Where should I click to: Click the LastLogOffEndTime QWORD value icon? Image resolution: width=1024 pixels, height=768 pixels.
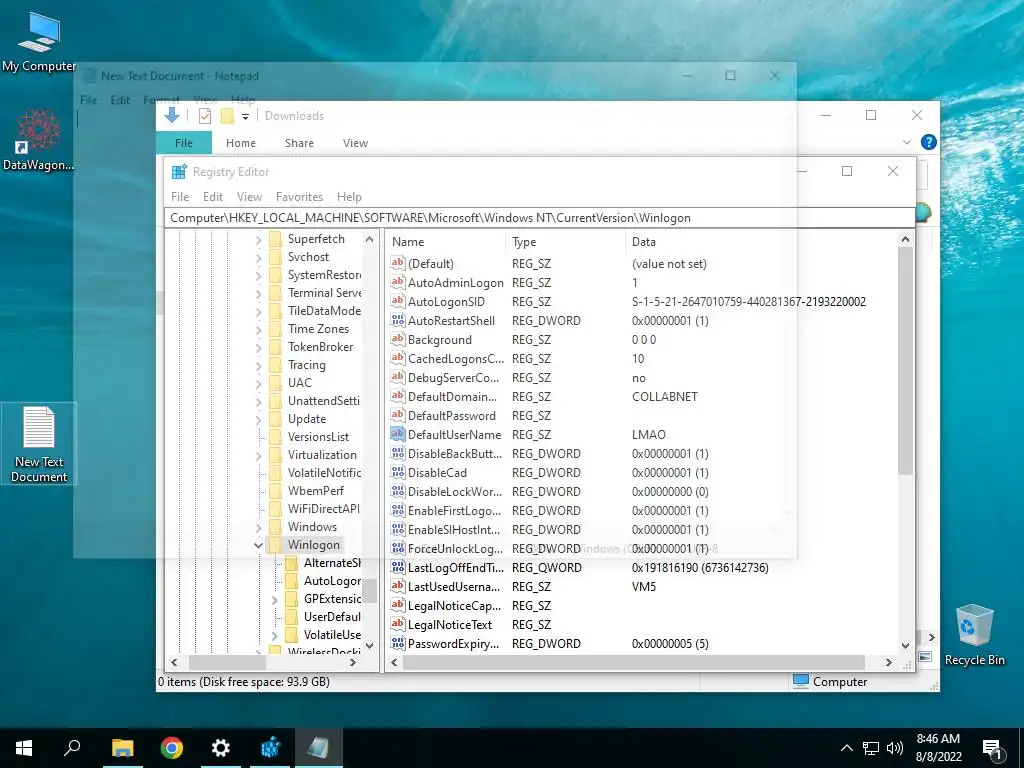398,568
